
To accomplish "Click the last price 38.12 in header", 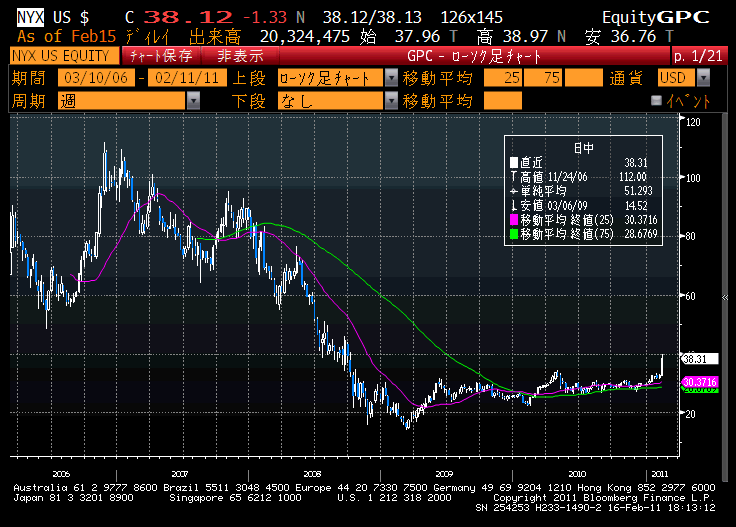I will click(x=188, y=17).
